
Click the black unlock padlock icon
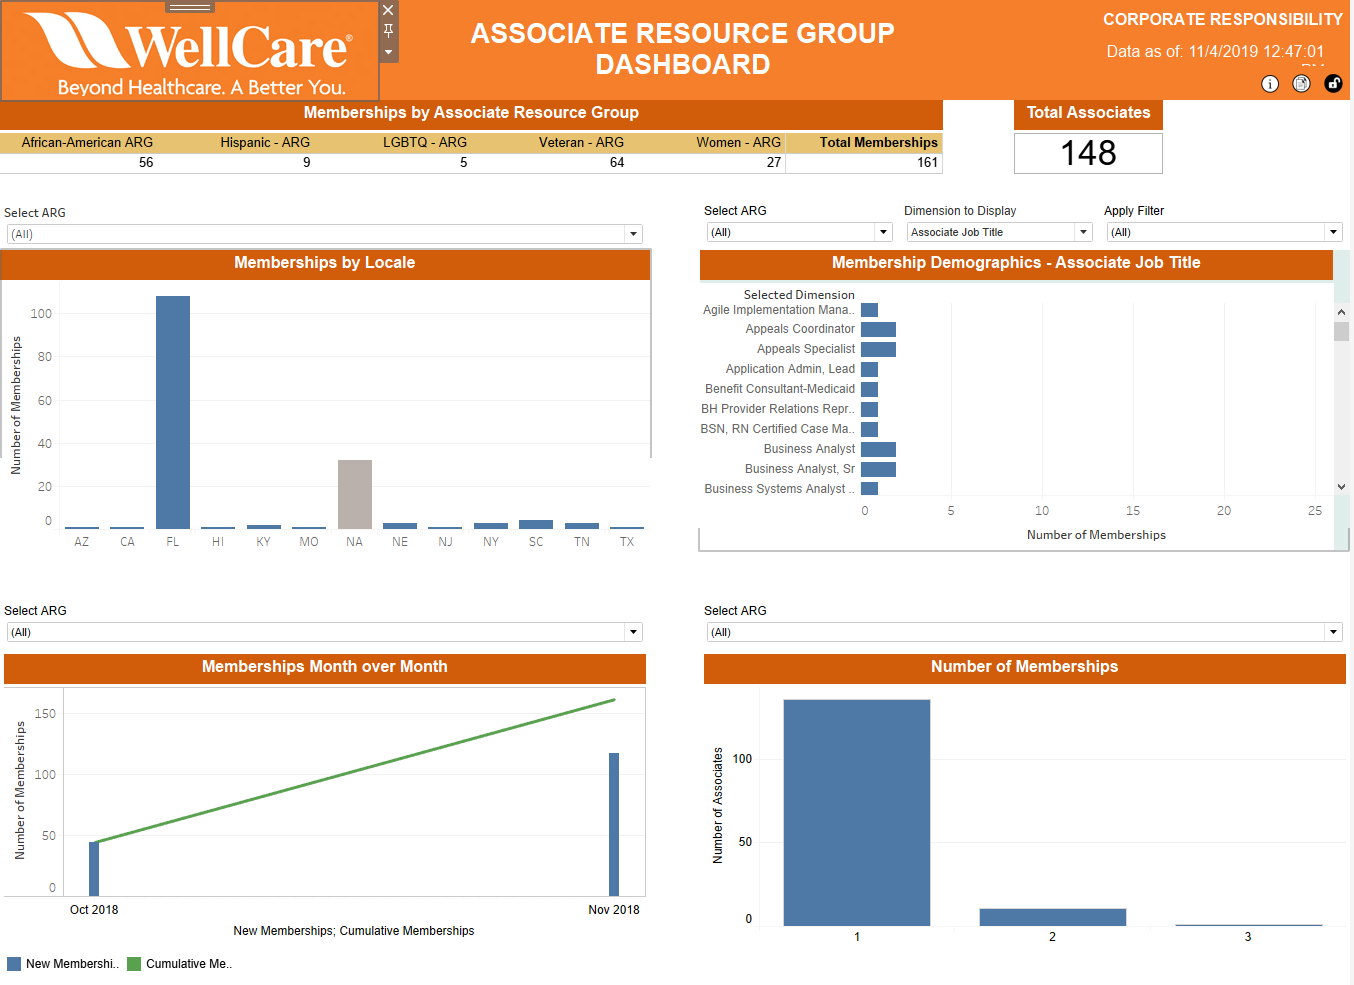pyautogui.click(x=1333, y=84)
